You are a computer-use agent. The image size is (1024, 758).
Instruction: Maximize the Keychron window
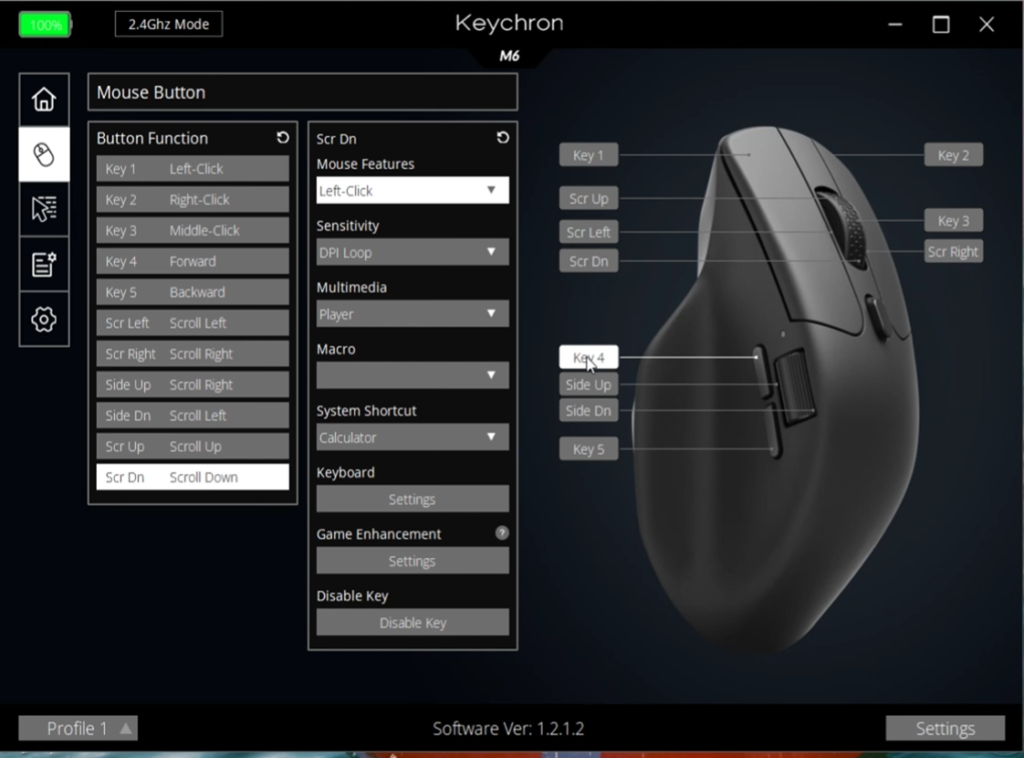[x=941, y=25]
